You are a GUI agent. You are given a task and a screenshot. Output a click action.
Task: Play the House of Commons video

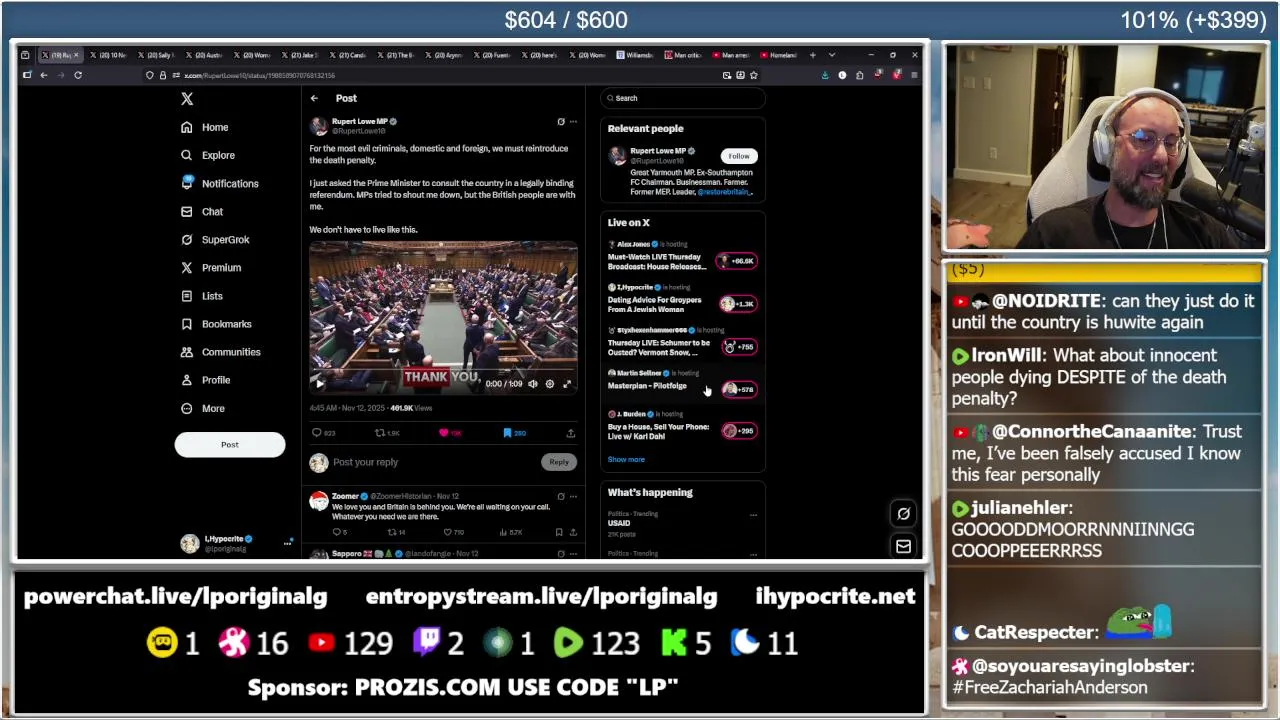[320, 383]
